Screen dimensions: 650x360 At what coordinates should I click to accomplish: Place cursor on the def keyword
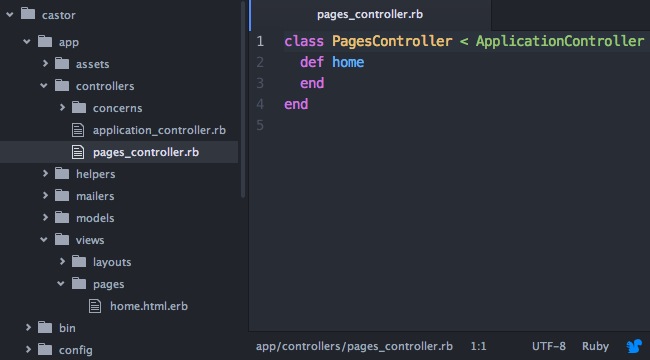312,62
